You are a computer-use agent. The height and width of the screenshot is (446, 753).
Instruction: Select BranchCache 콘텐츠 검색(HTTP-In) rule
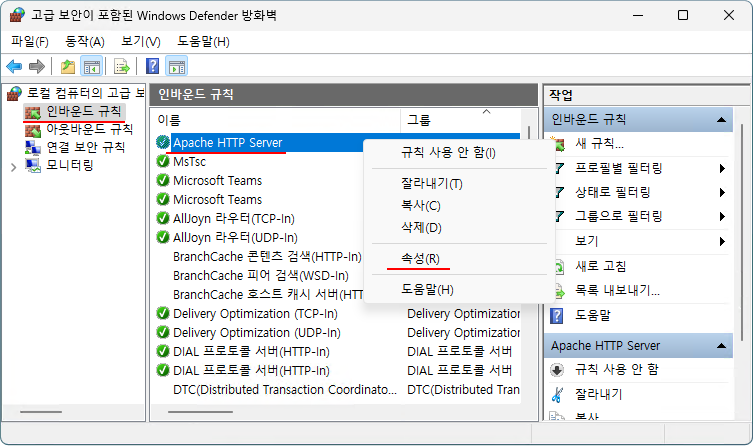pos(267,257)
